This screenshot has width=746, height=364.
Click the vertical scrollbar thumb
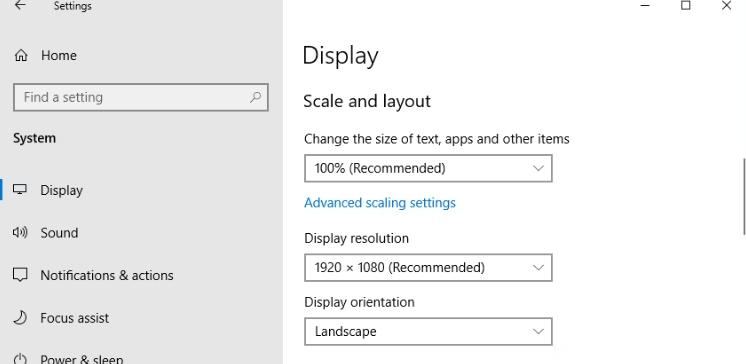[x=744, y=196]
